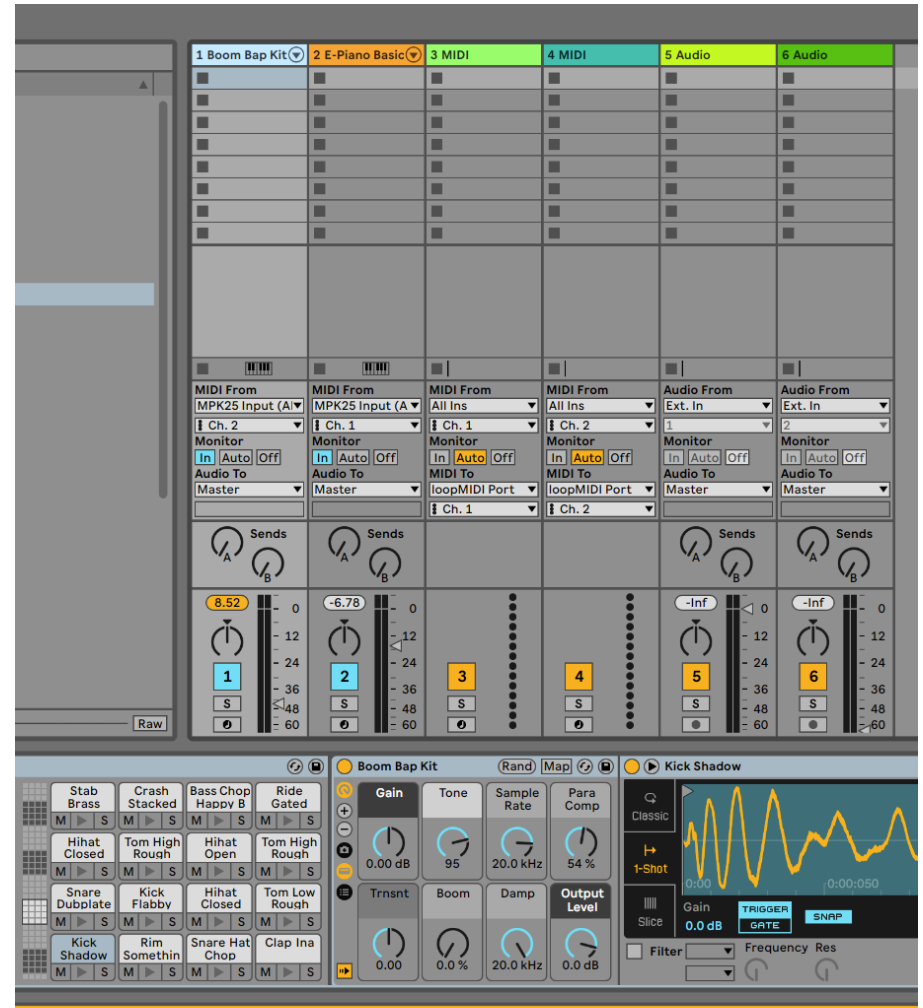Save the Boom Bap Kit preset icon

[x=605, y=766]
